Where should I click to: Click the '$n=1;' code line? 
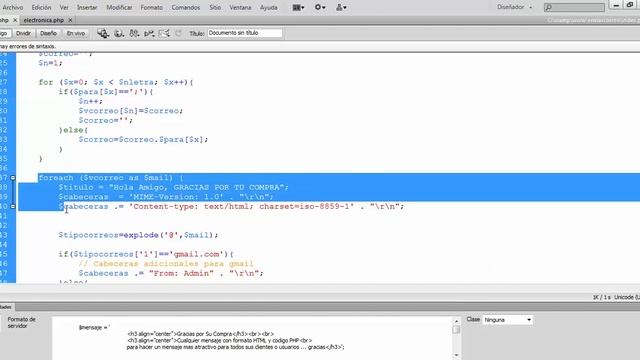(51, 63)
